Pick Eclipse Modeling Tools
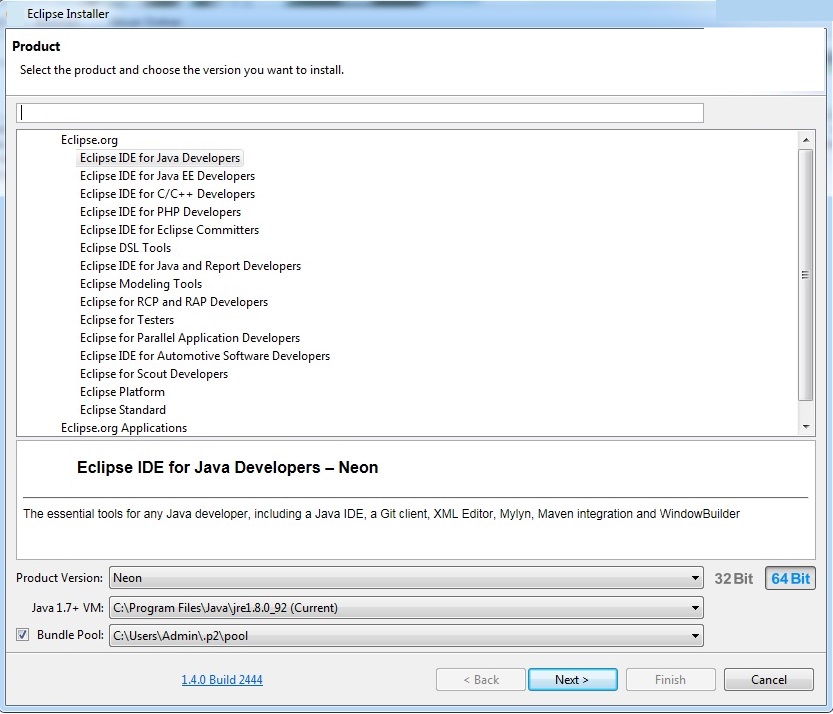The width and height of the screenshot is (833, 714). 141,284
